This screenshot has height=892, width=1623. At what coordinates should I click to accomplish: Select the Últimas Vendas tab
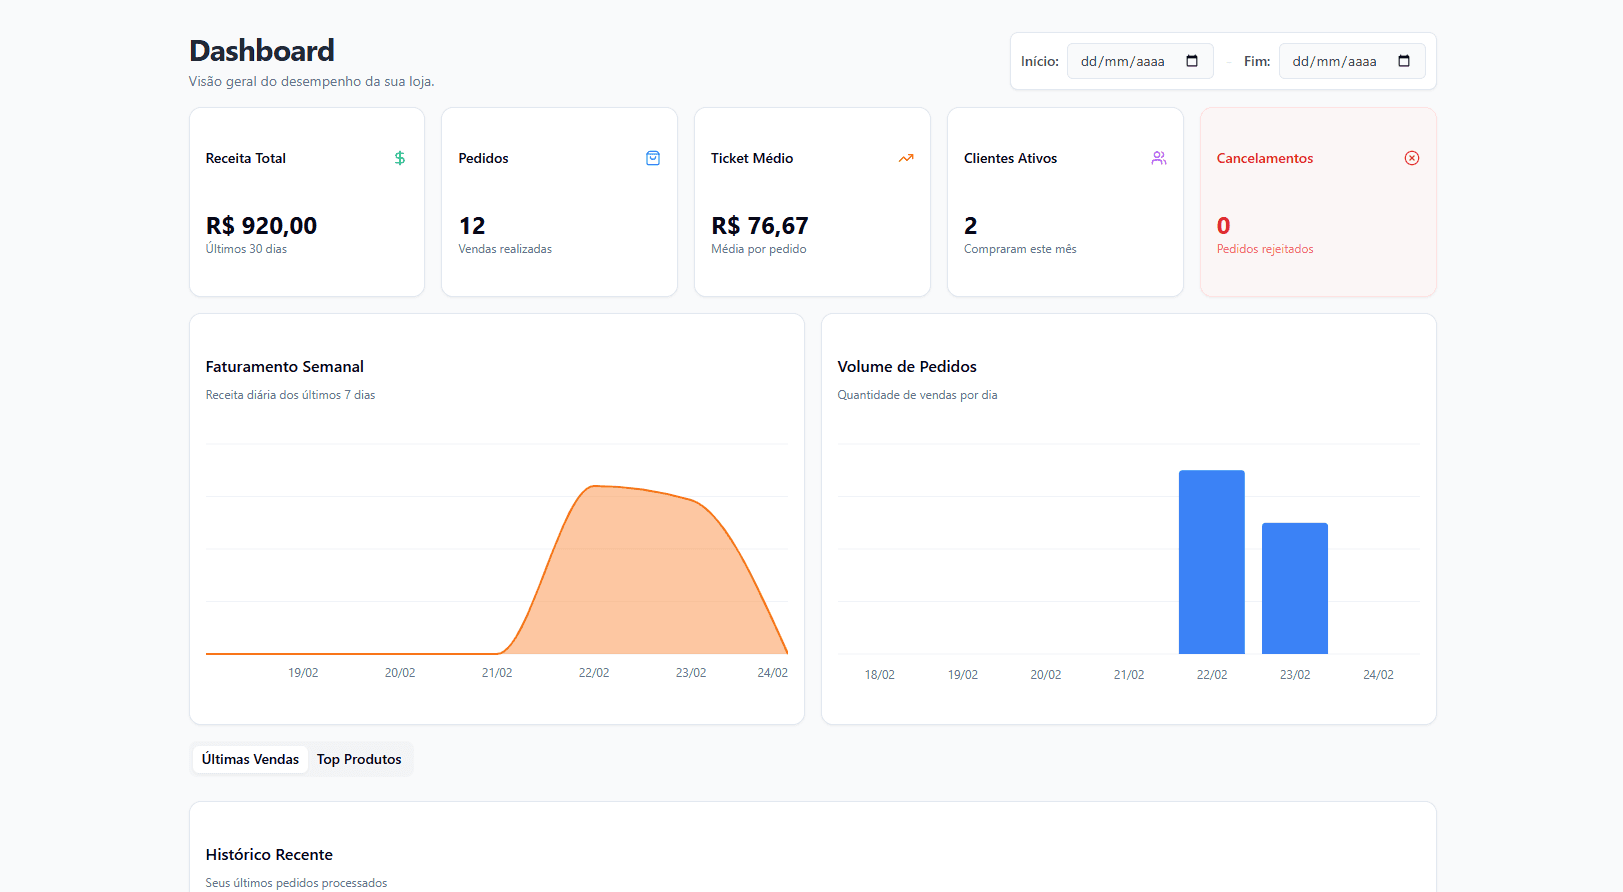250,759
